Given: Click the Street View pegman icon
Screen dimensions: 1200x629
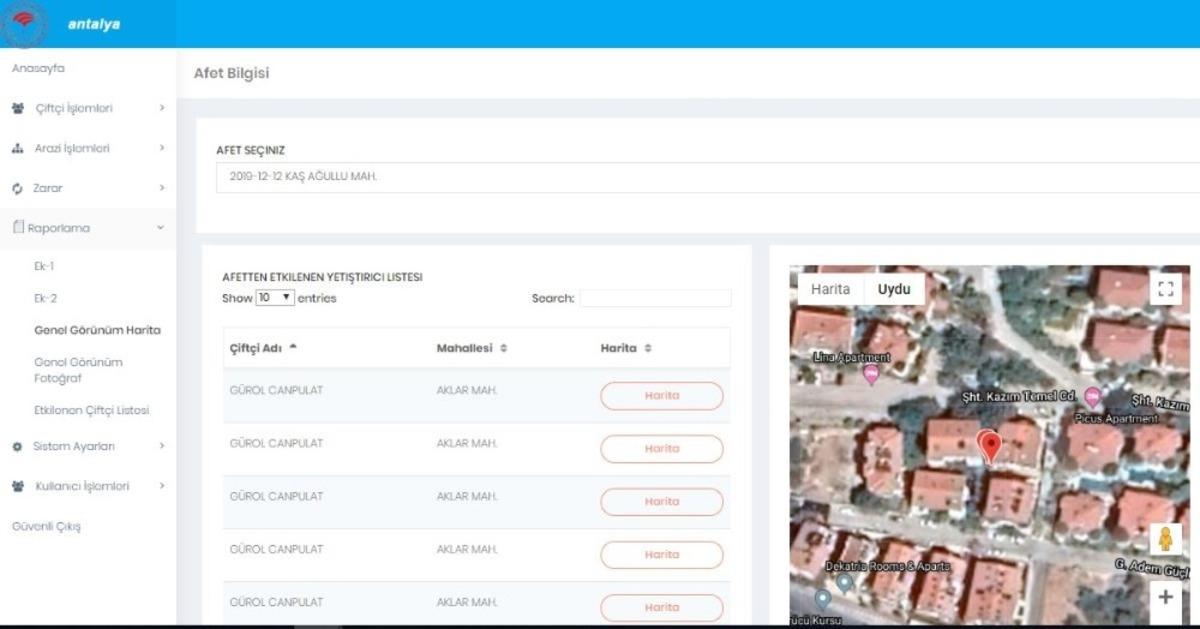Looking at the screenshot, I should tap(1165, 541).
